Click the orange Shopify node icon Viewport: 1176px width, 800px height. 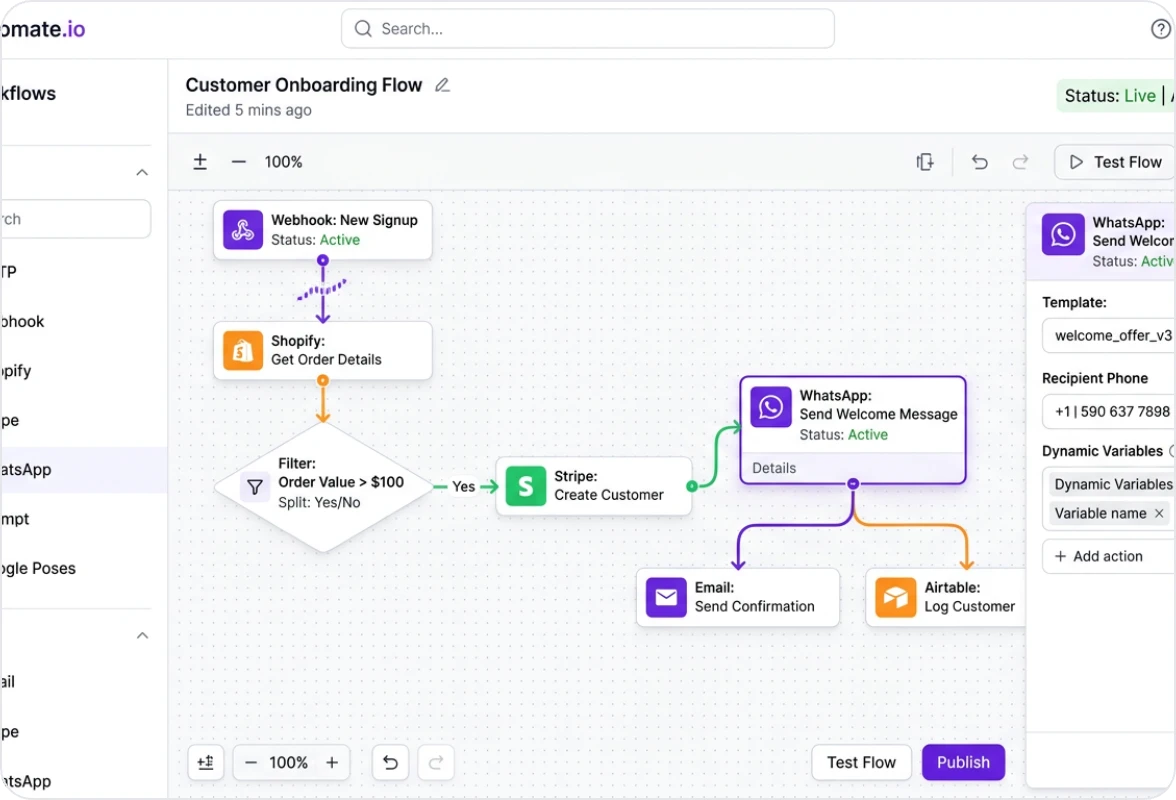tap(243, 350)
